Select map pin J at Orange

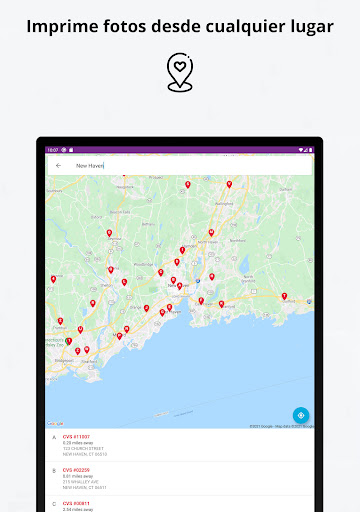click(146, 308)
